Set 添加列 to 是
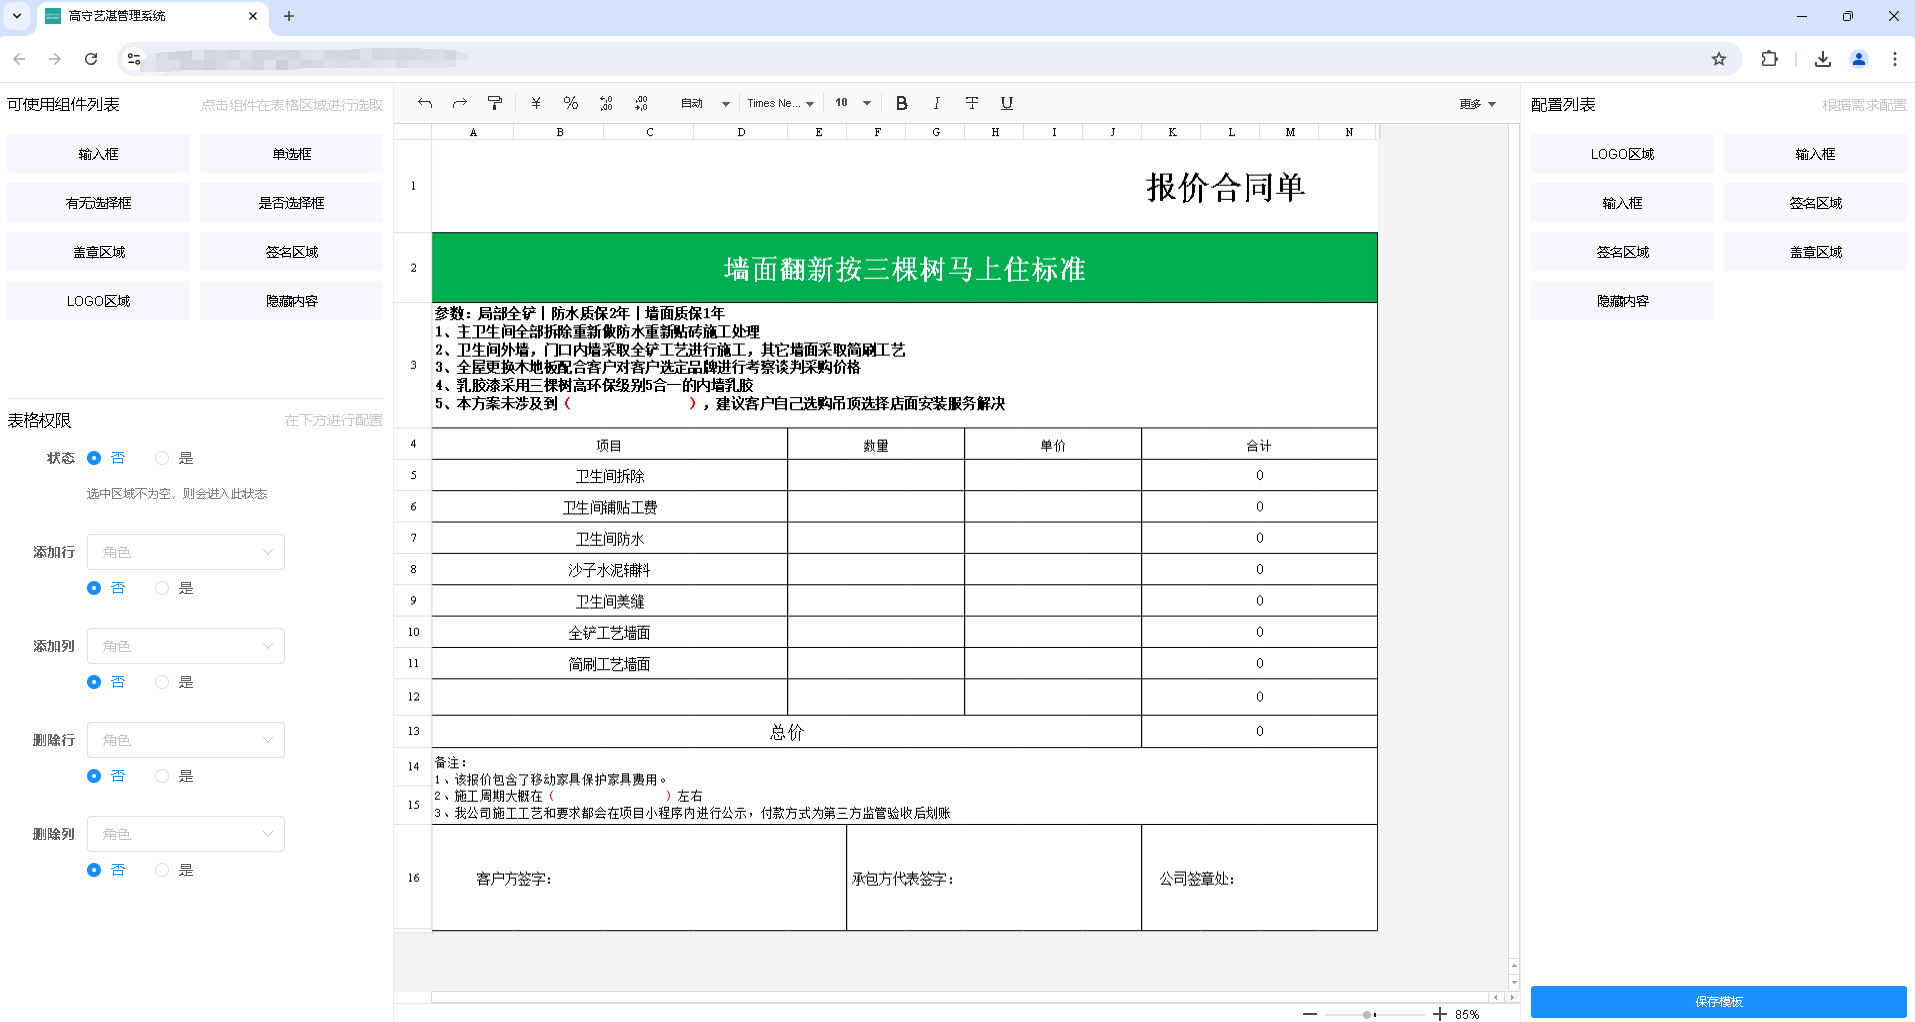The width and height of the screenshot is (1915, 1022). coord(162,682)
